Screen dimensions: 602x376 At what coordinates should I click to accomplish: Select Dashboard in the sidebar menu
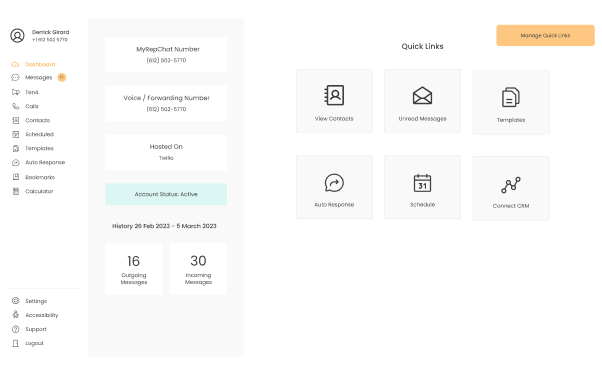click(33, 64)
